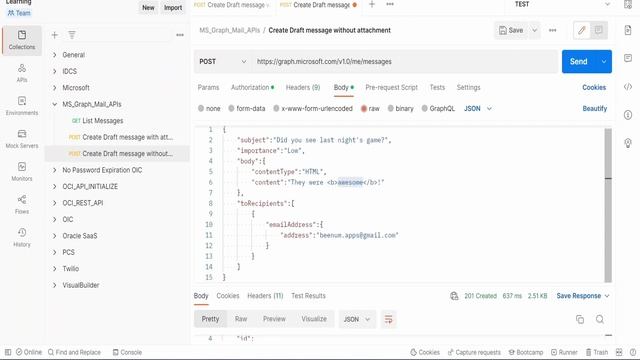
Task: Click the Send button
Action: 579,62
